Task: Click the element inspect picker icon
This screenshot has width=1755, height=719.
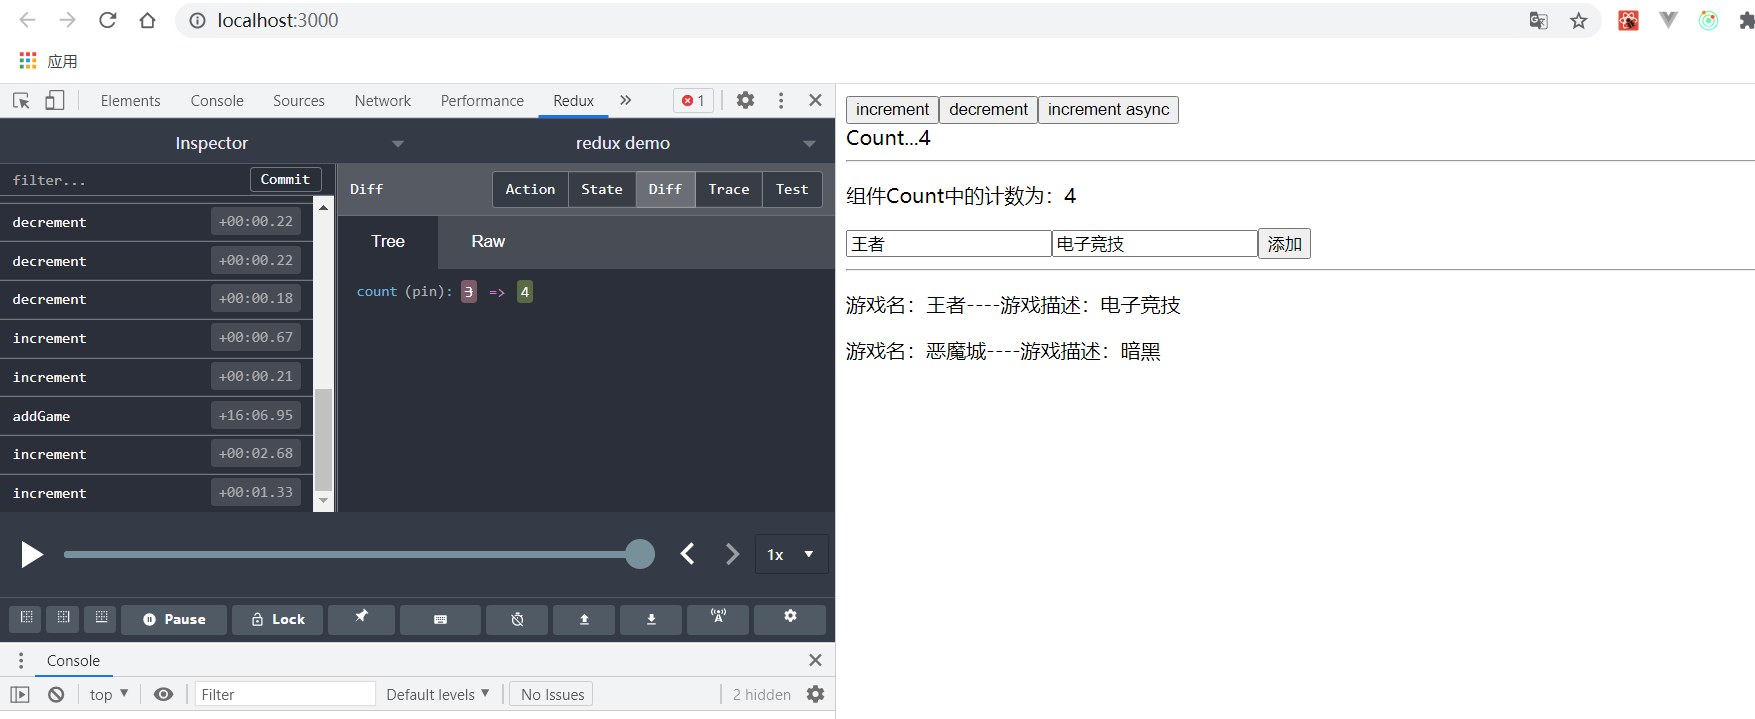Action: [21, 100]
